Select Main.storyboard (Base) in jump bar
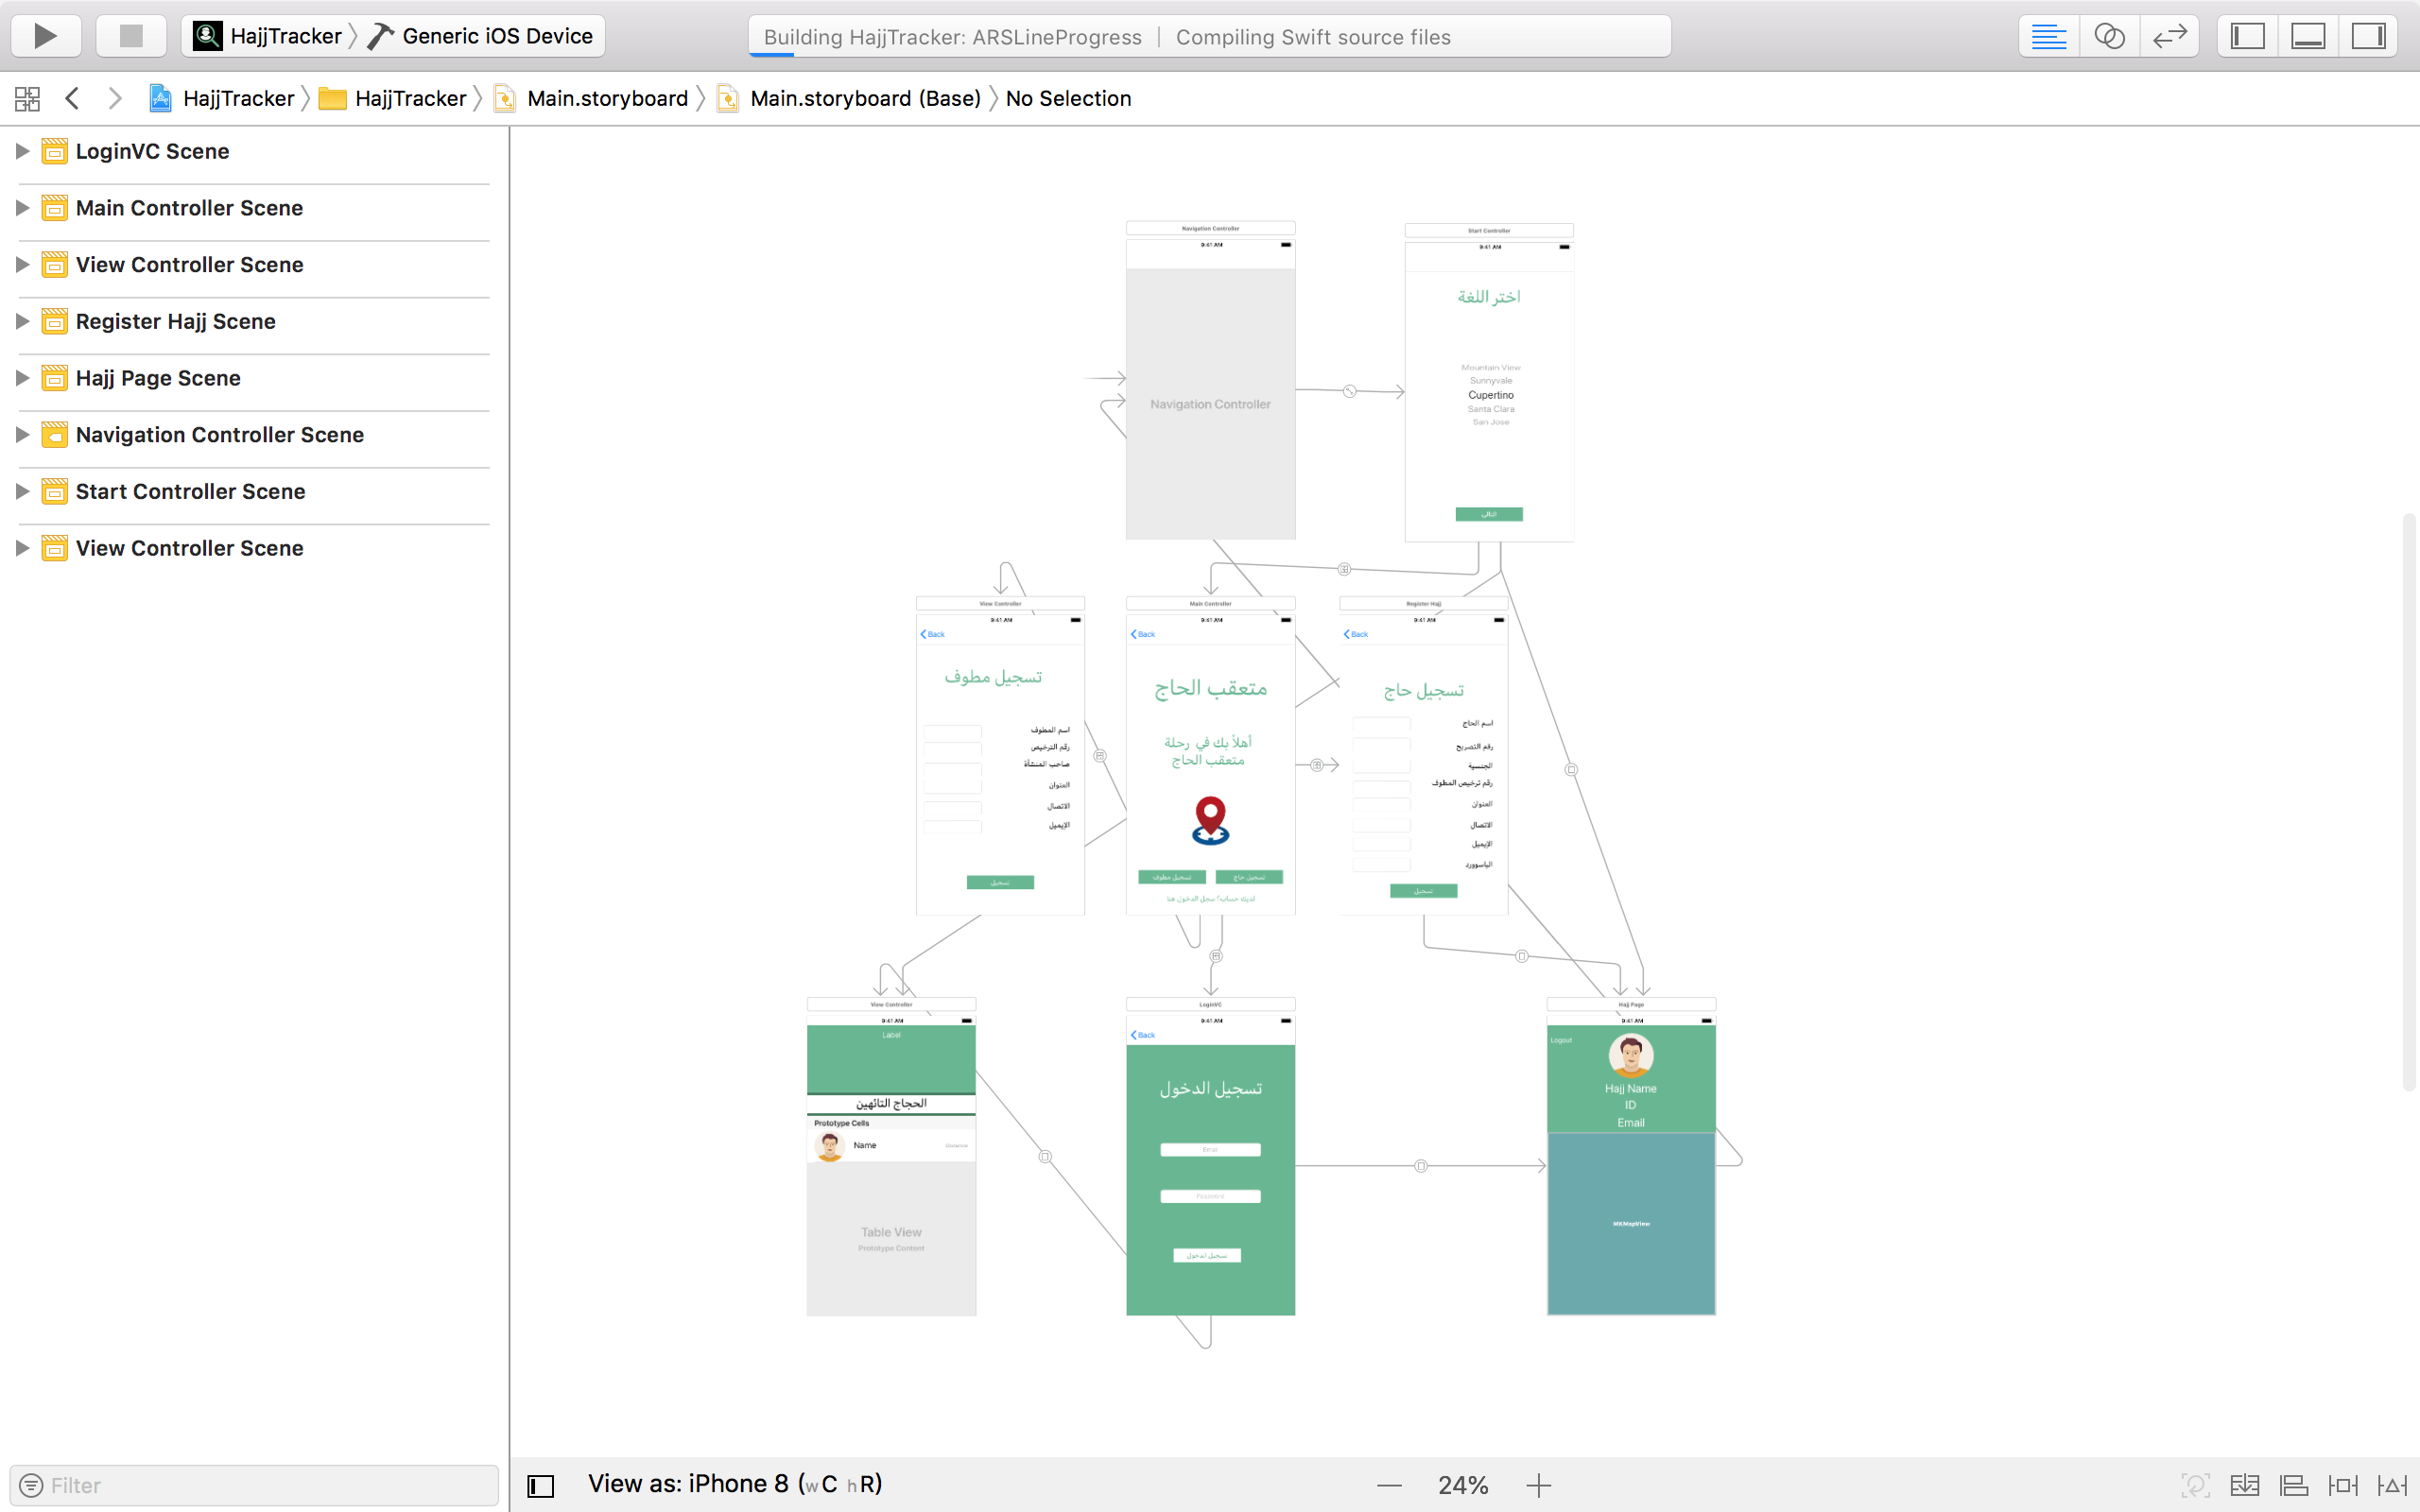The height and width of the screenshot is (1512, 2420). (864, 98)
